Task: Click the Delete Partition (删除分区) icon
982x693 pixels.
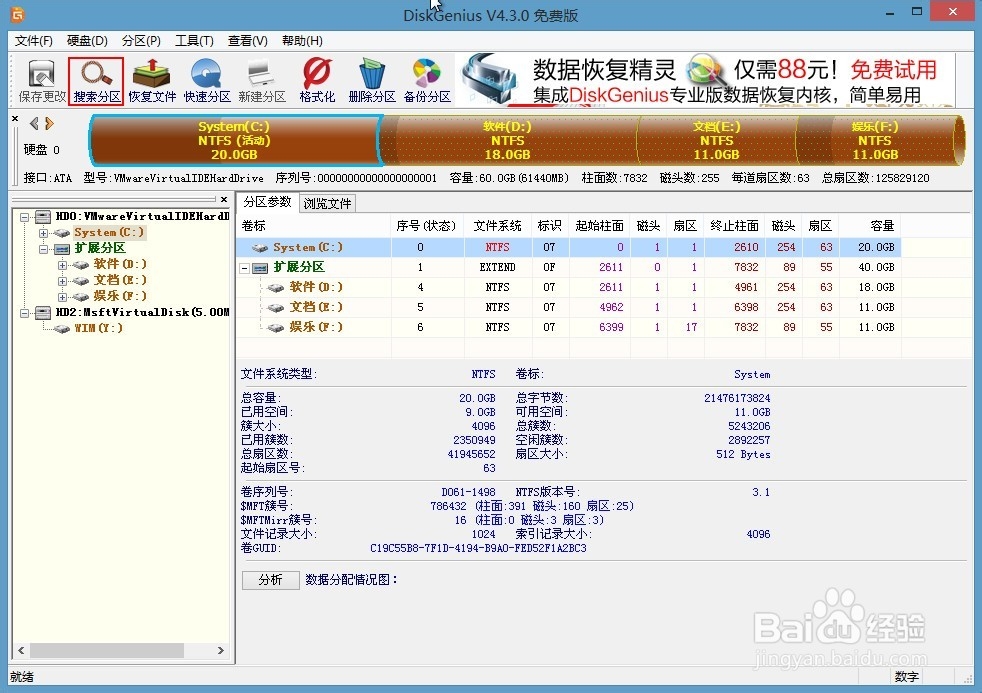Action: click(x=372, y=81)
